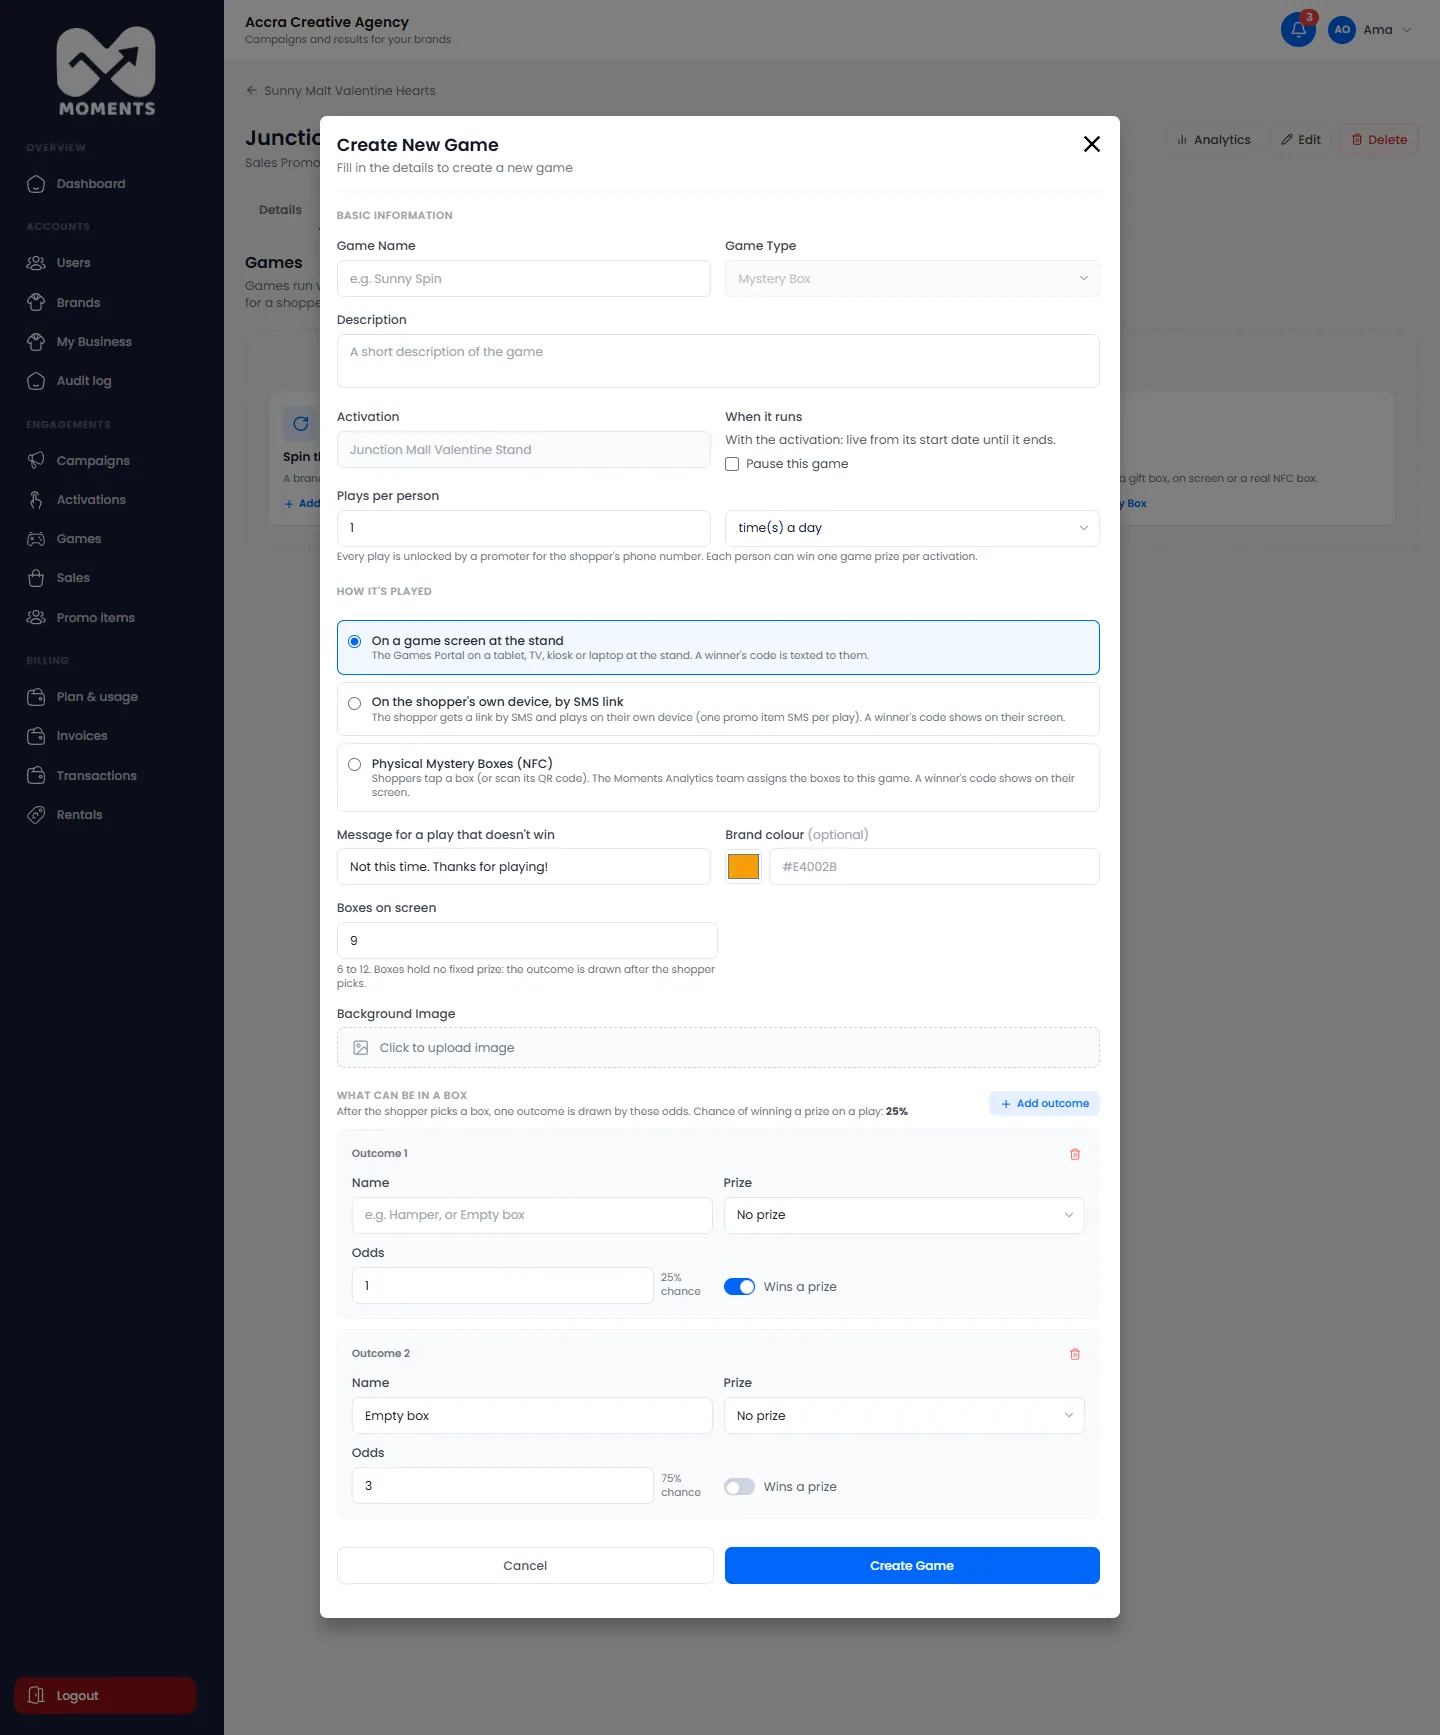The image size is (1440, 1735).
Task: Delete Outcome 1 with trash icon
Action: click(1075, 1154)
